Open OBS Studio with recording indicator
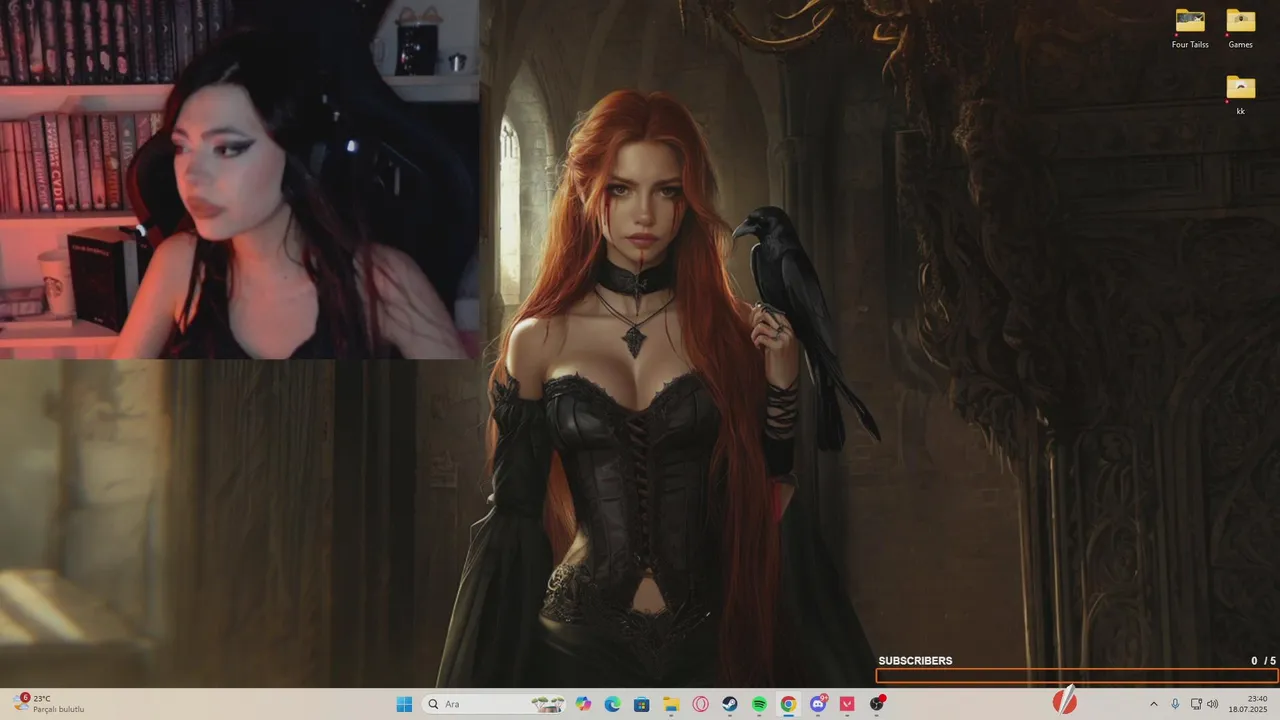 pyautogui.click(x=877, y=704)
